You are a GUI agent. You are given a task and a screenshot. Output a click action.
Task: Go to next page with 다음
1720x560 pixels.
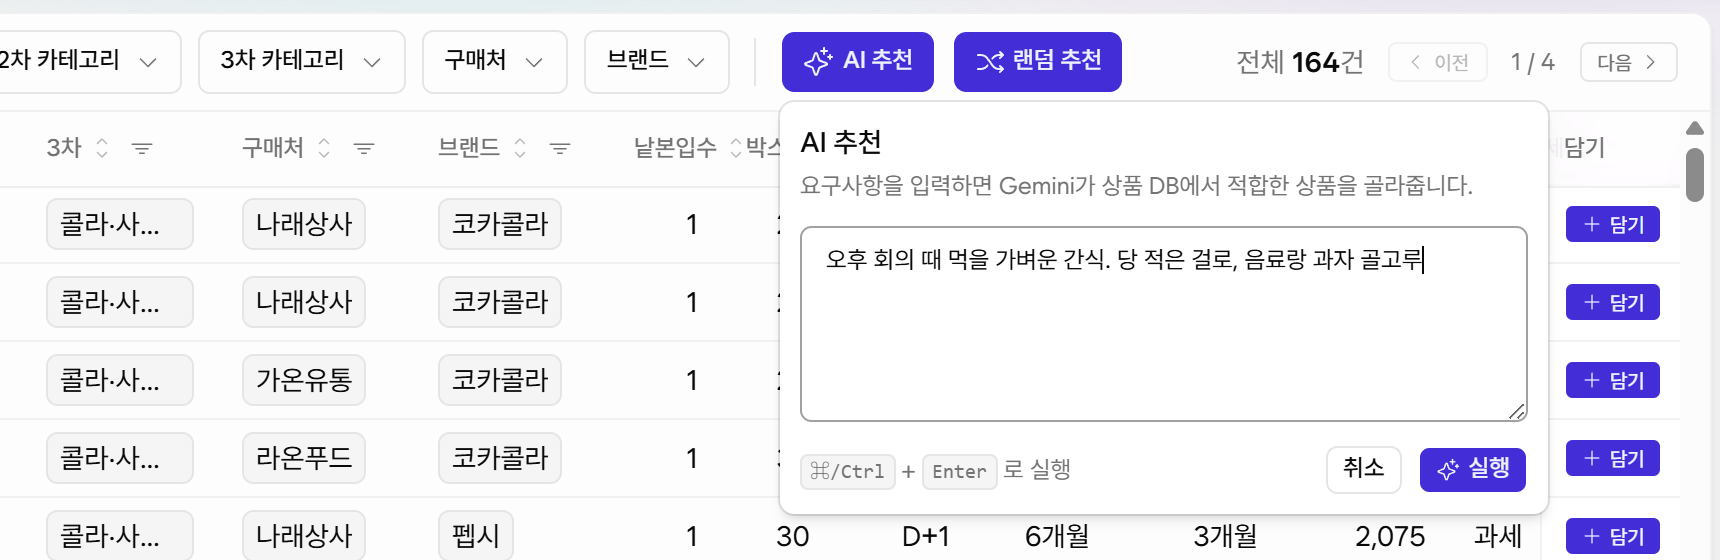pyautogui.click(x=1628, y=62)
